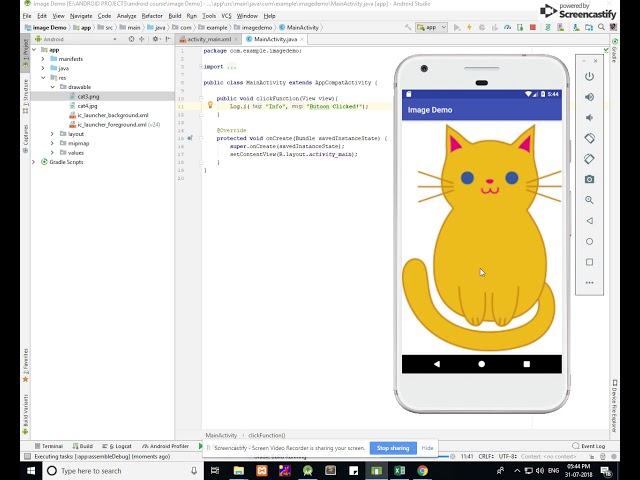This screenshot has width=640, height=480.
Task: Click the collapse-all icon in Project panel
Action: coord(142,39)
